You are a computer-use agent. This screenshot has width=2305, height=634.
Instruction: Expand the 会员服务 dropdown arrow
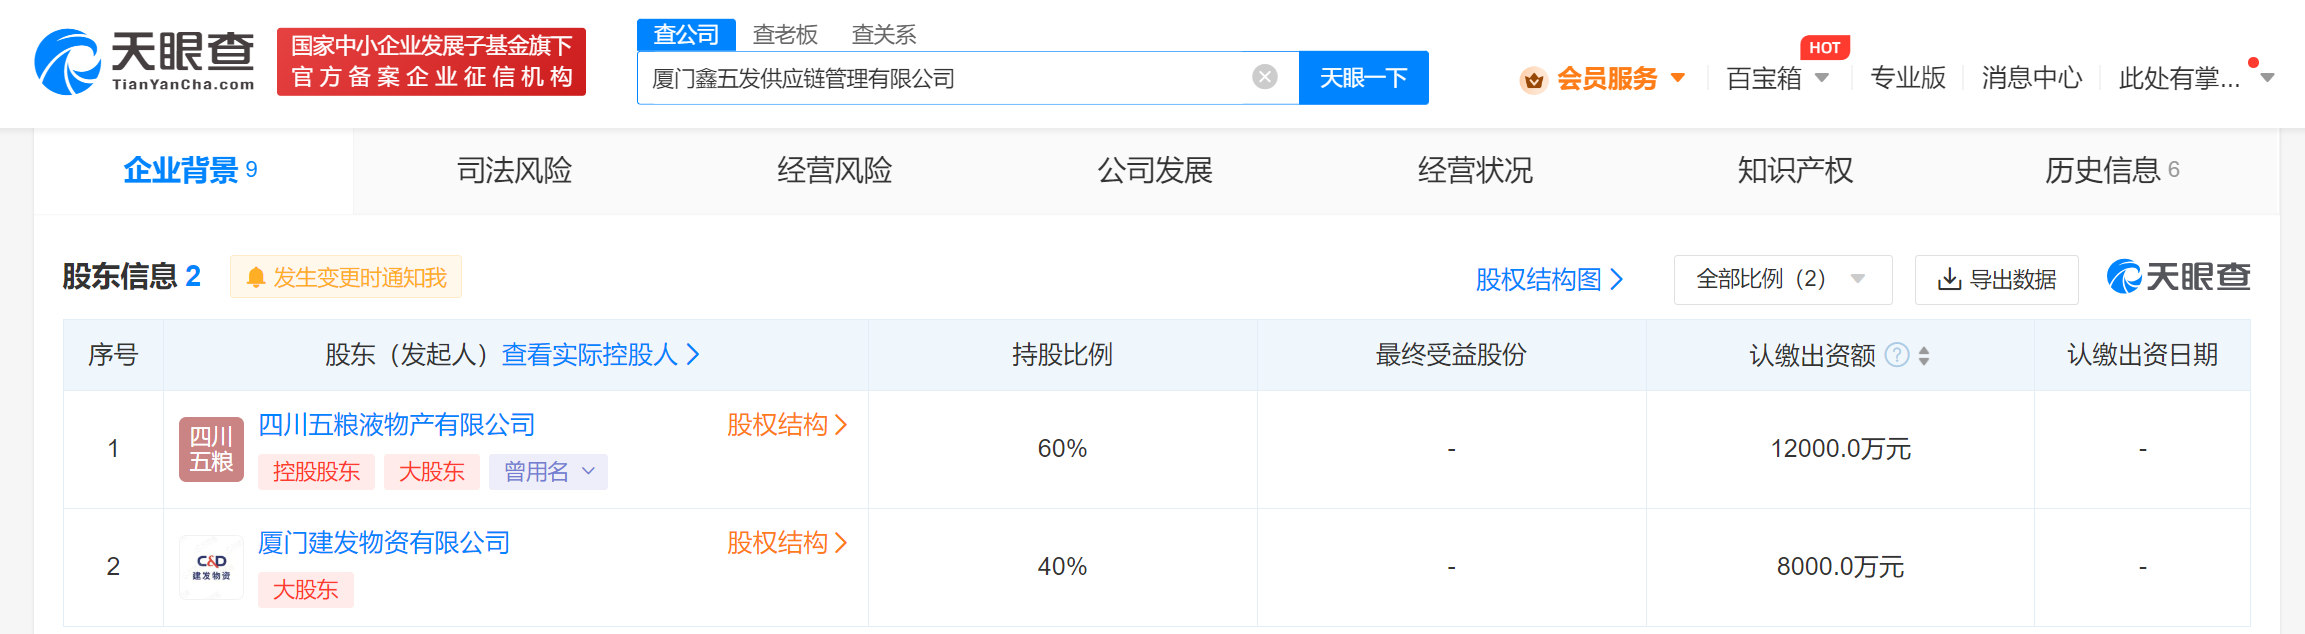click(x=1678, y=78)
